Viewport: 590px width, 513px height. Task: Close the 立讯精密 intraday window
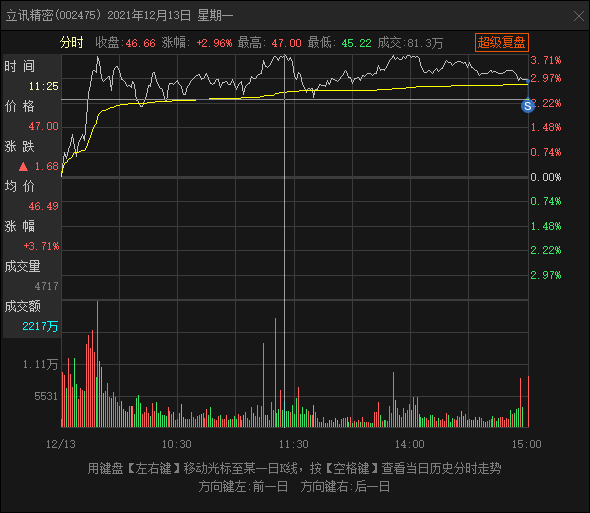579,16
